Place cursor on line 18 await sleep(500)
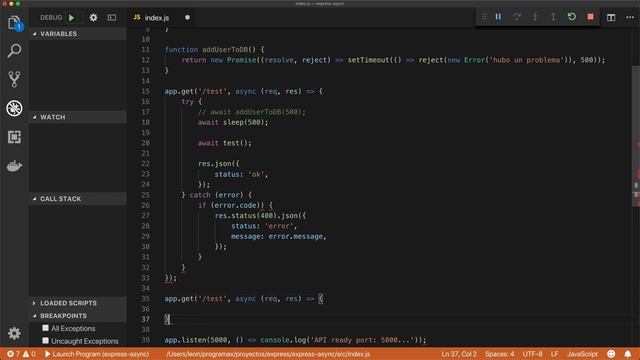The image size is (640, 360). 233,122
